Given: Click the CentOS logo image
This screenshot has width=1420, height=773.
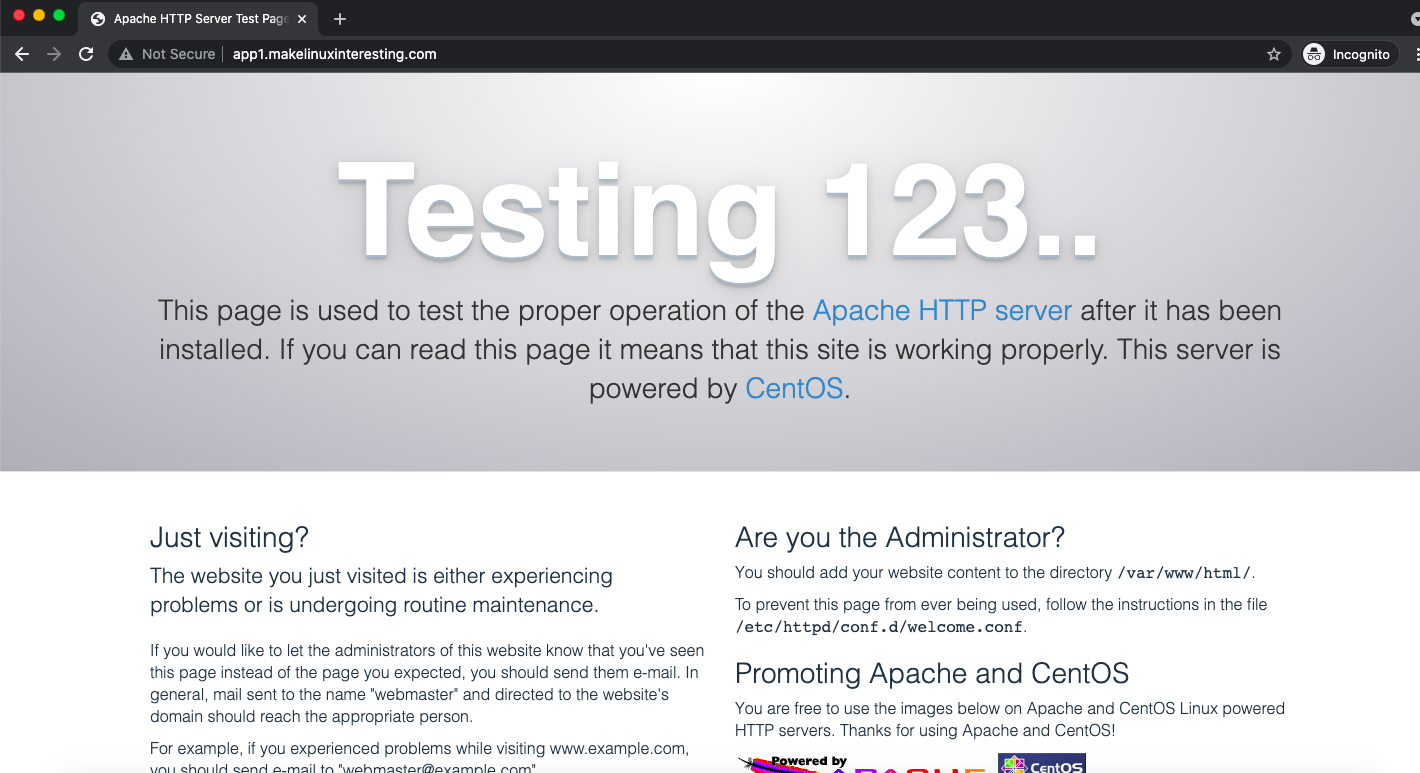Looking at the screenshot, I should pyautogui.click(x=1041, y=764).
